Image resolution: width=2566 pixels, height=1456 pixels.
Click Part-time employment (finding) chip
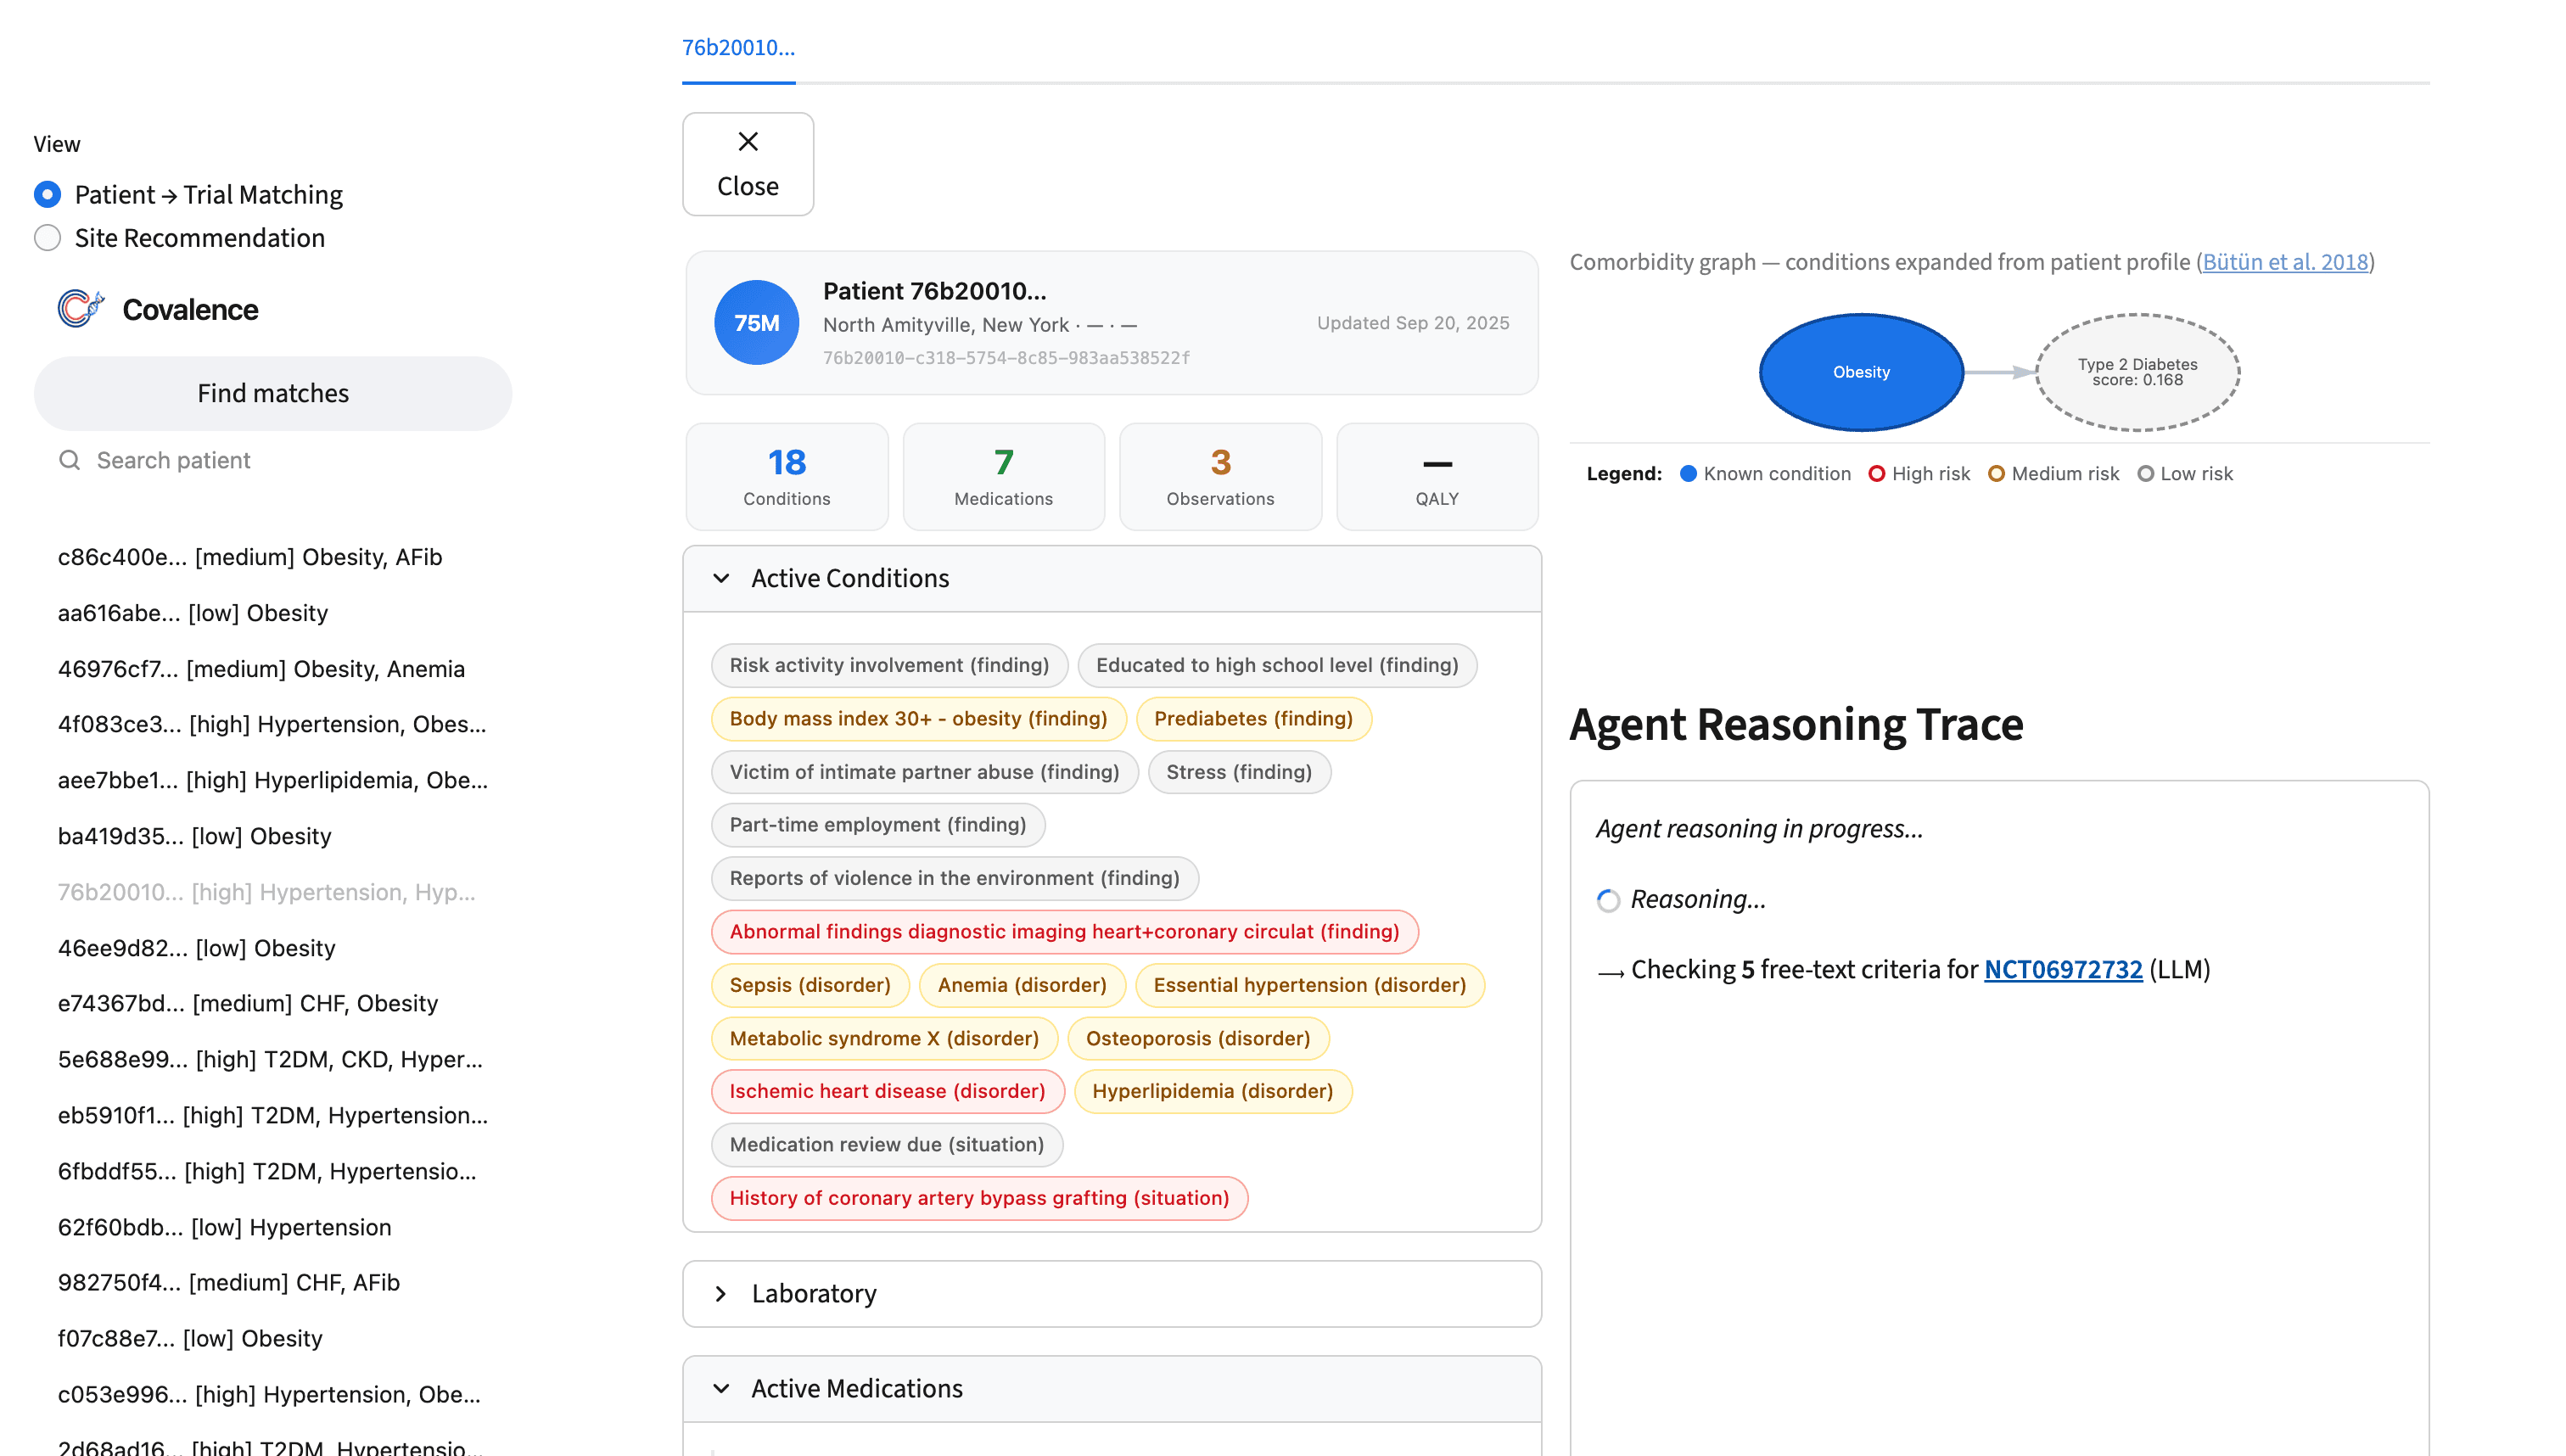coord(877,825)
